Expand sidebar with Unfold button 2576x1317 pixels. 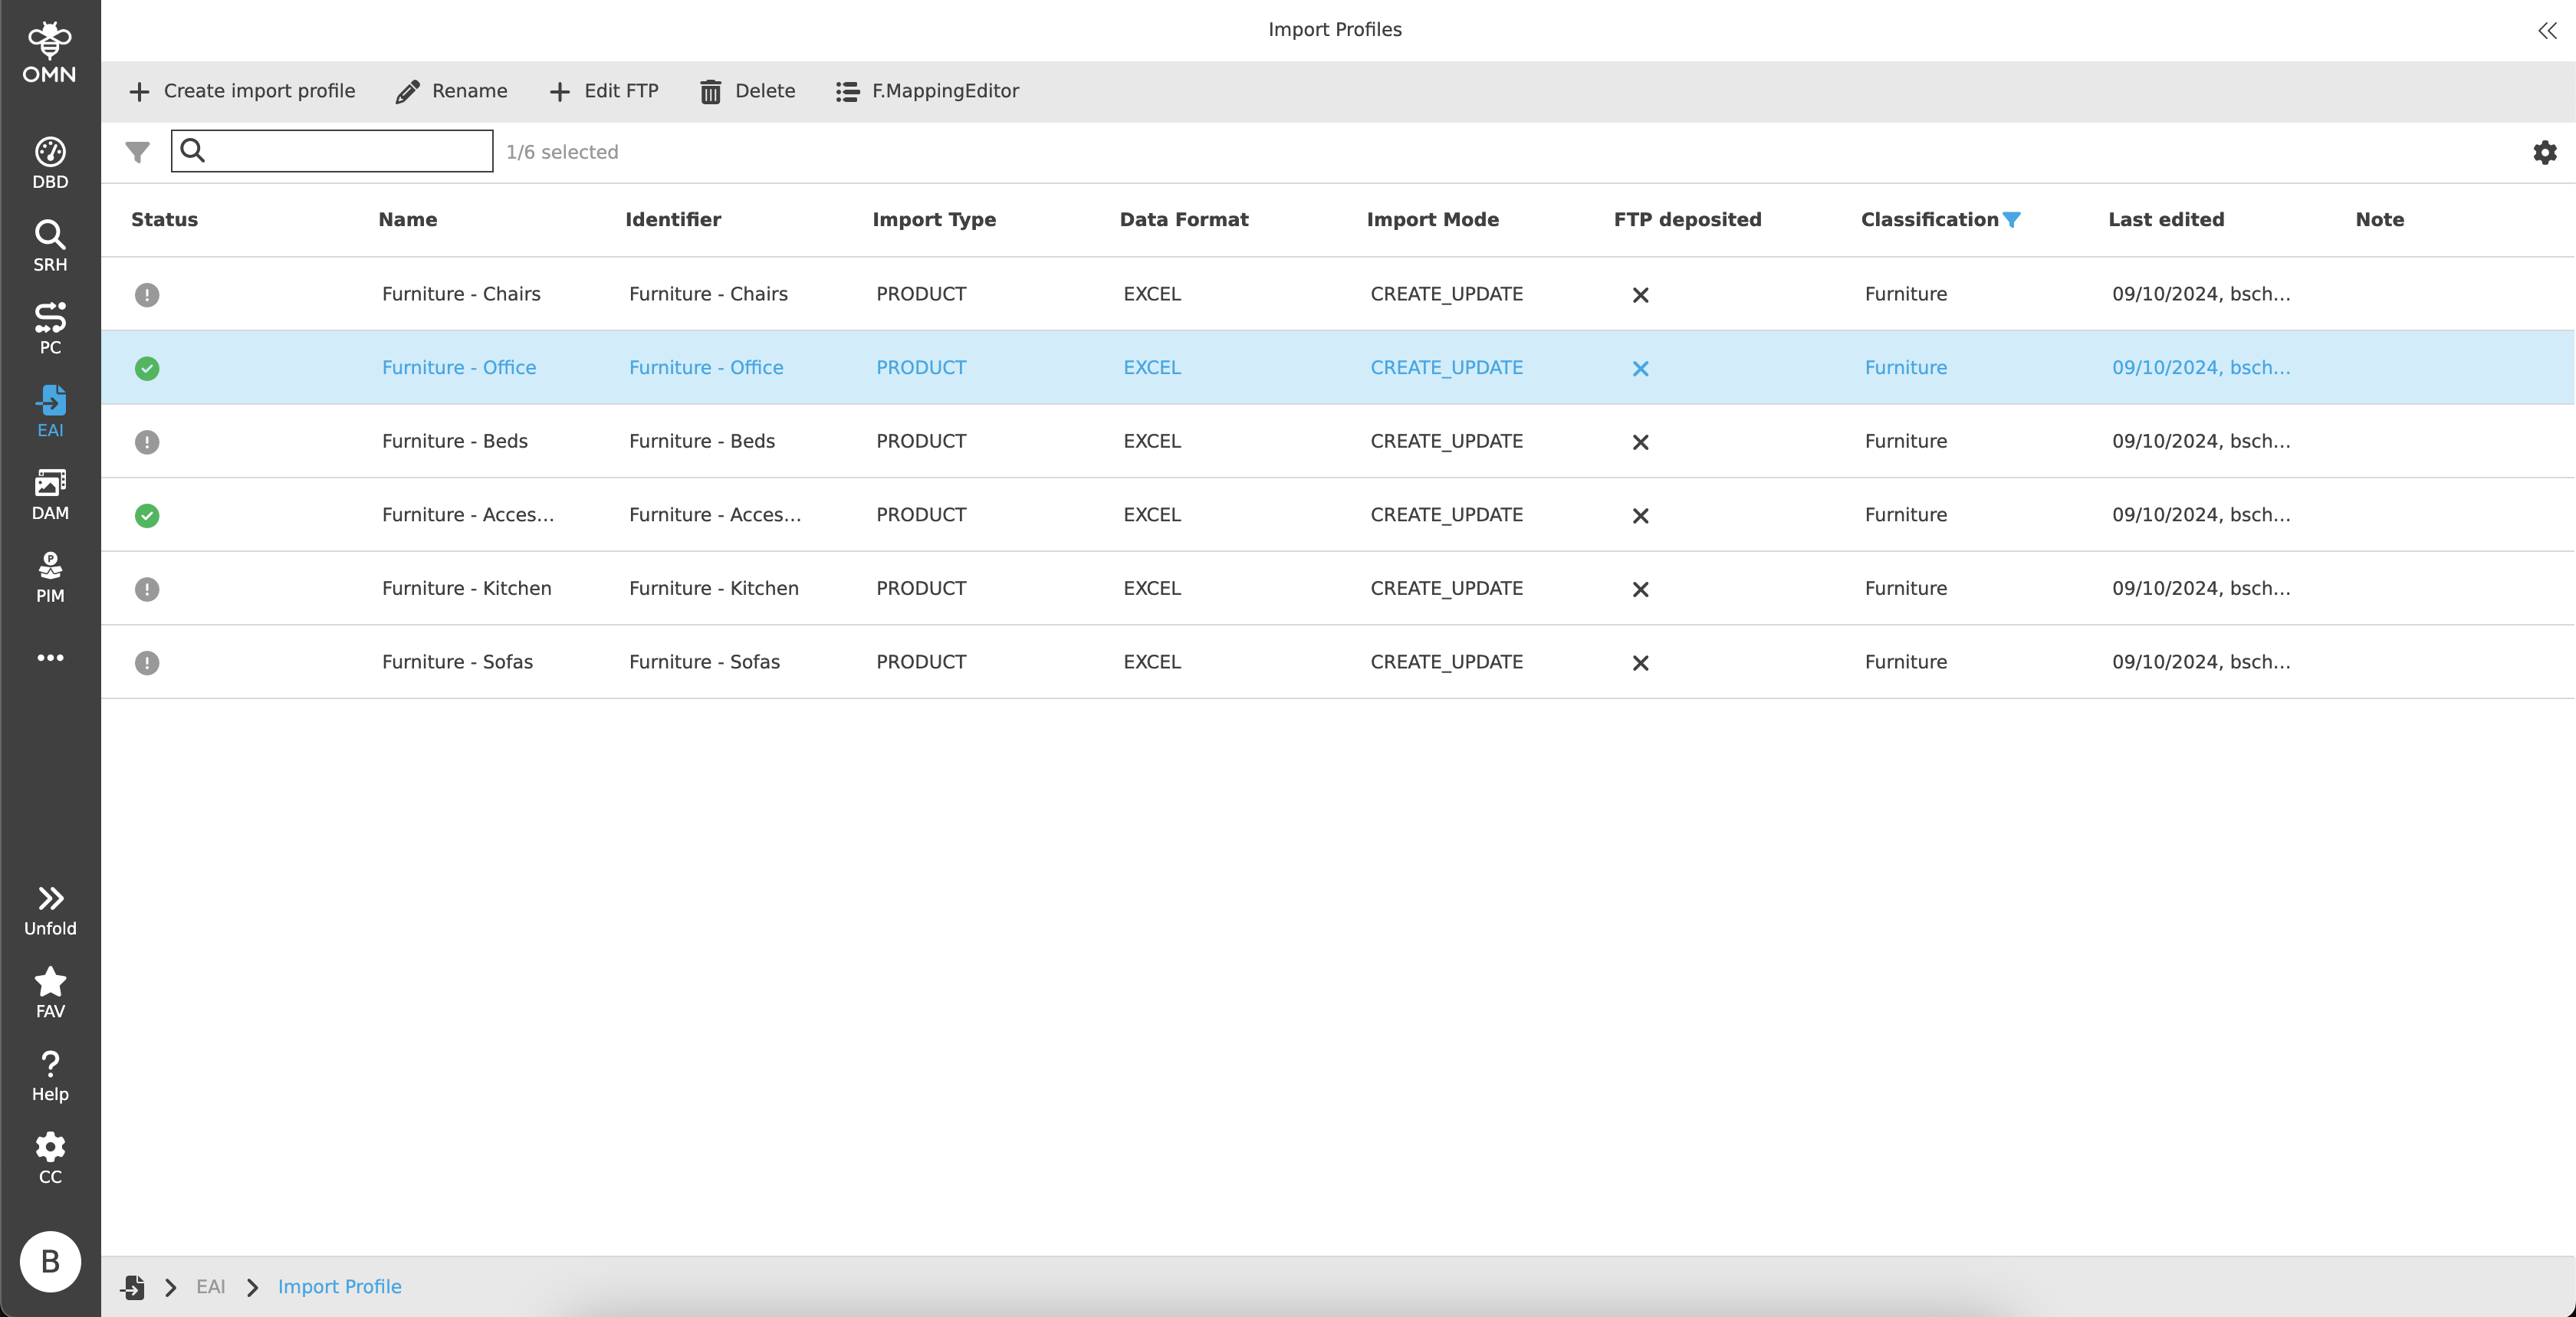[50, 909]
